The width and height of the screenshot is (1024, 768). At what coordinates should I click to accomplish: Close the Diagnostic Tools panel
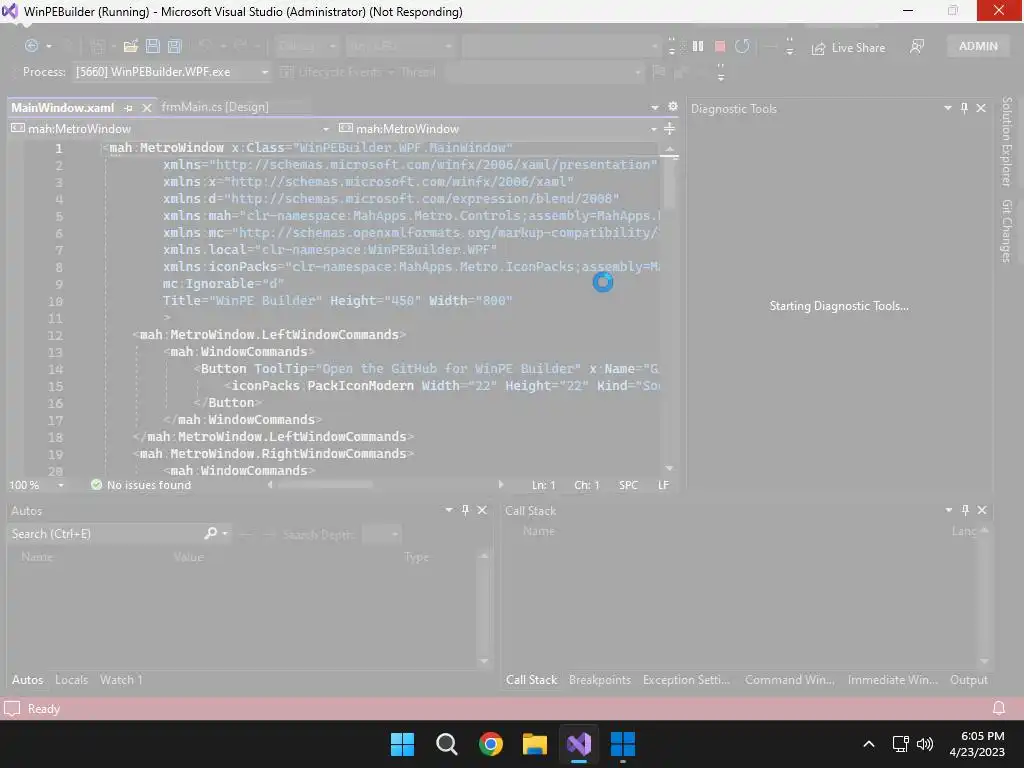click(x=981, y=108)
